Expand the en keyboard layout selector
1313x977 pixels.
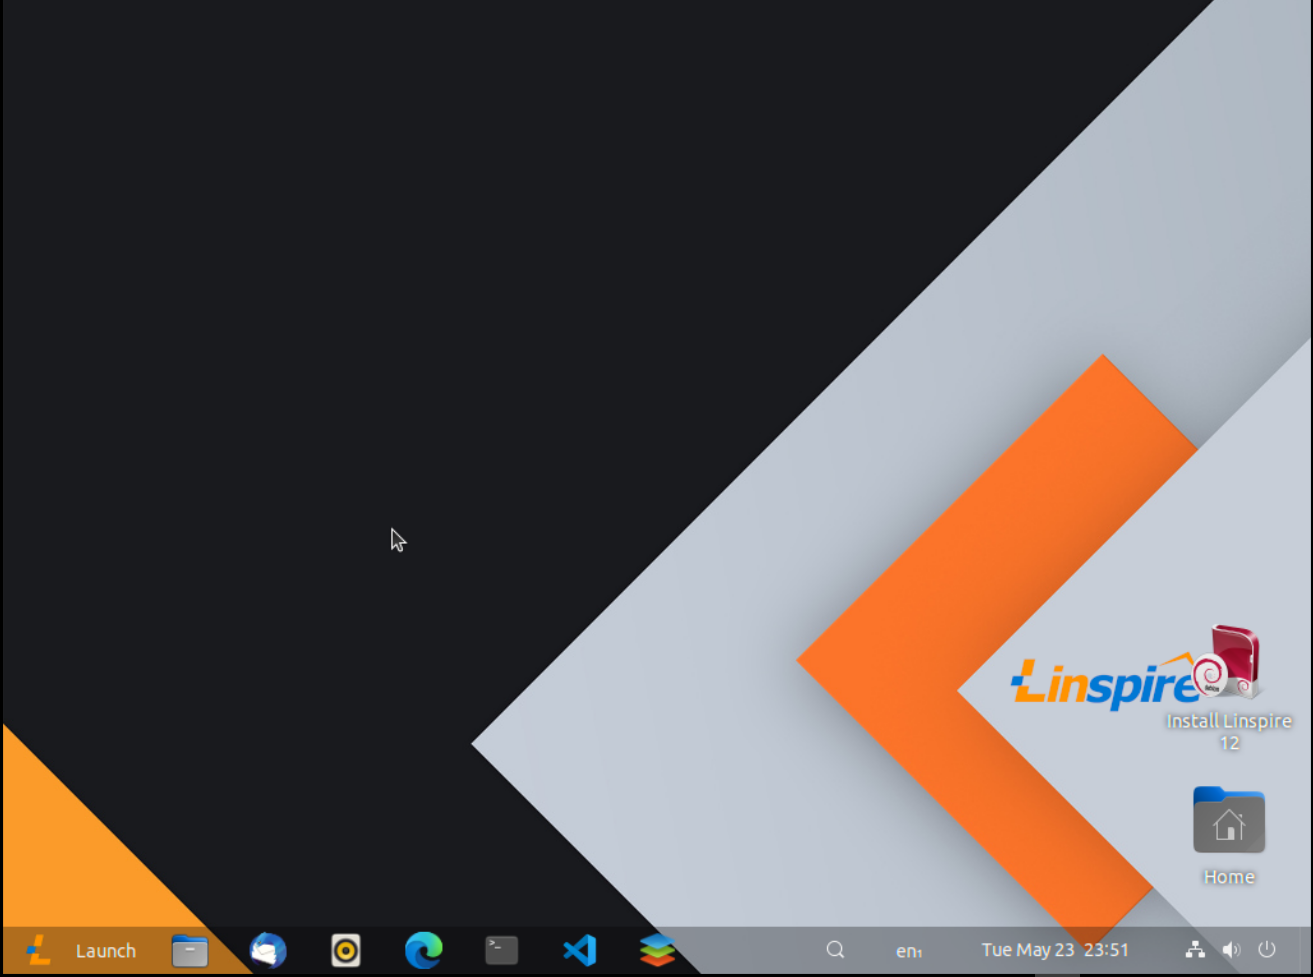[x=908, y=951]
